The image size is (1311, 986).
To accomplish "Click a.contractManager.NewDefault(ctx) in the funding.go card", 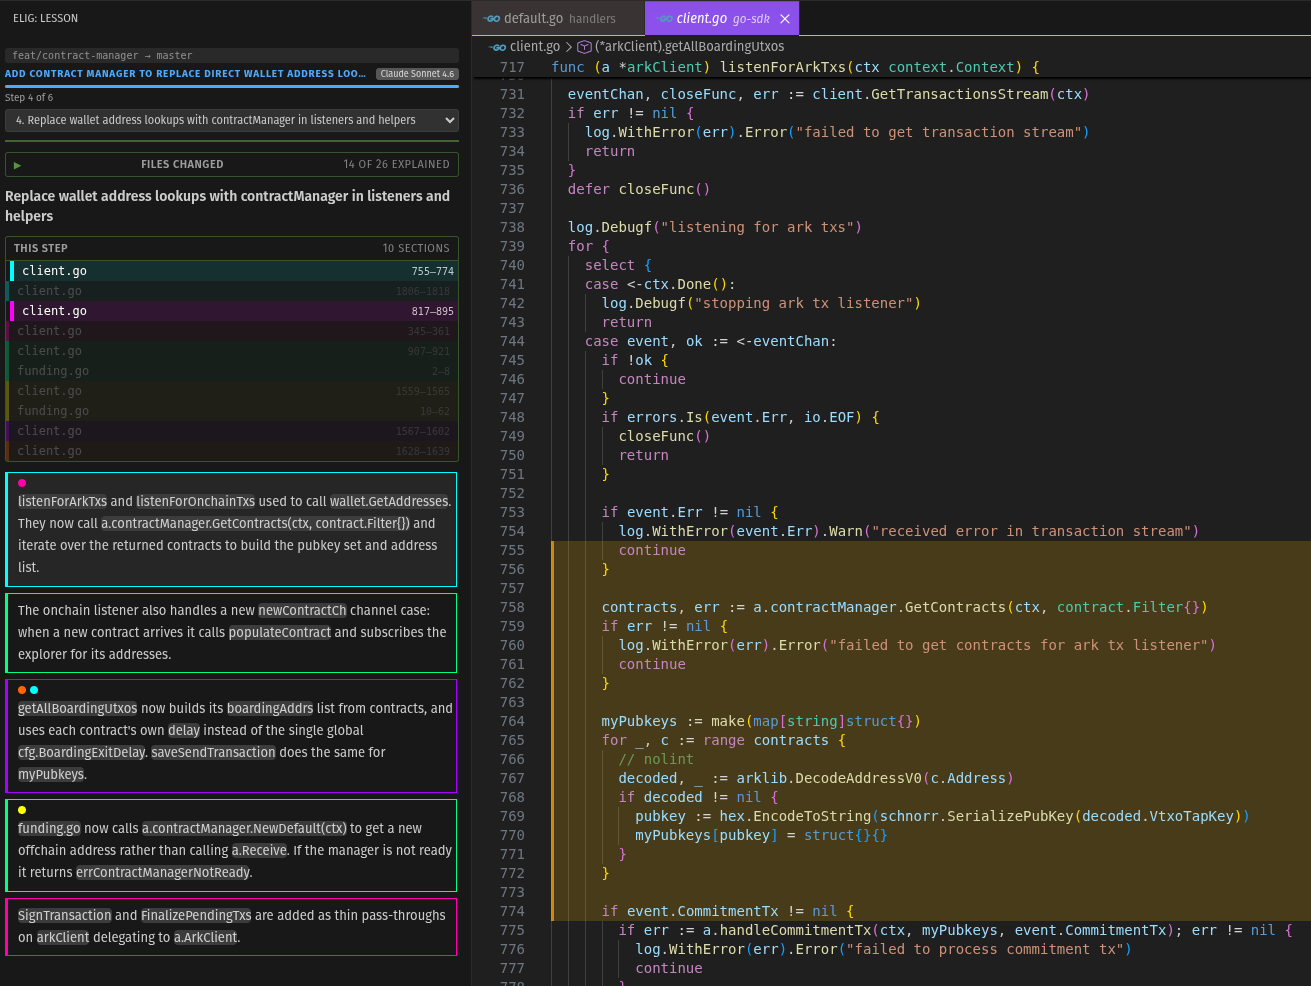I will pos(244,828).
